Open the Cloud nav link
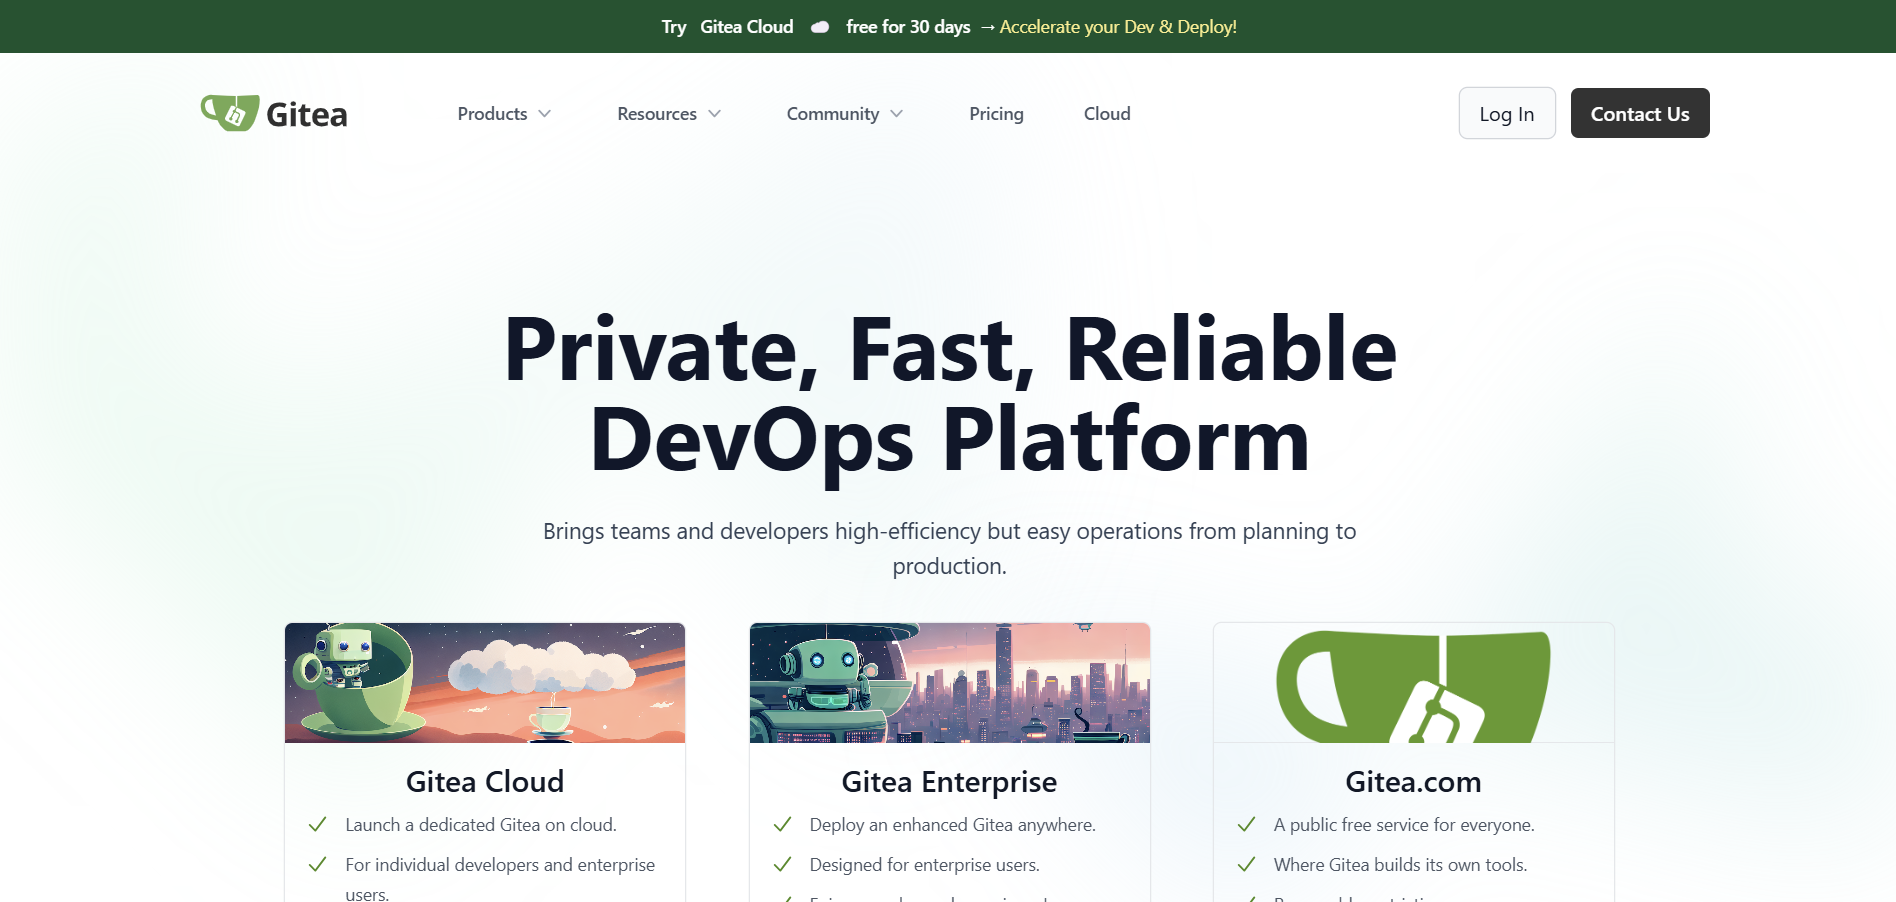This screenshot has height=902, width=1896. click(x=1107, y=114)
